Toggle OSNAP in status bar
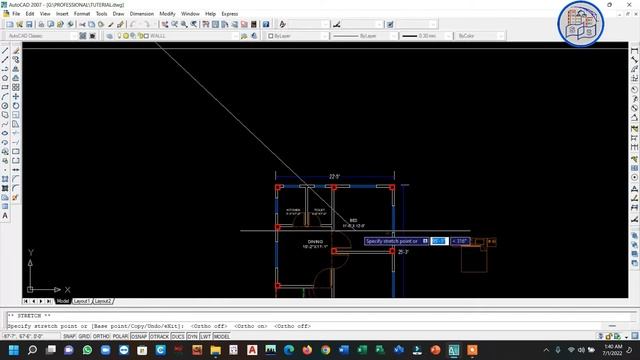 tap(139, 336)
